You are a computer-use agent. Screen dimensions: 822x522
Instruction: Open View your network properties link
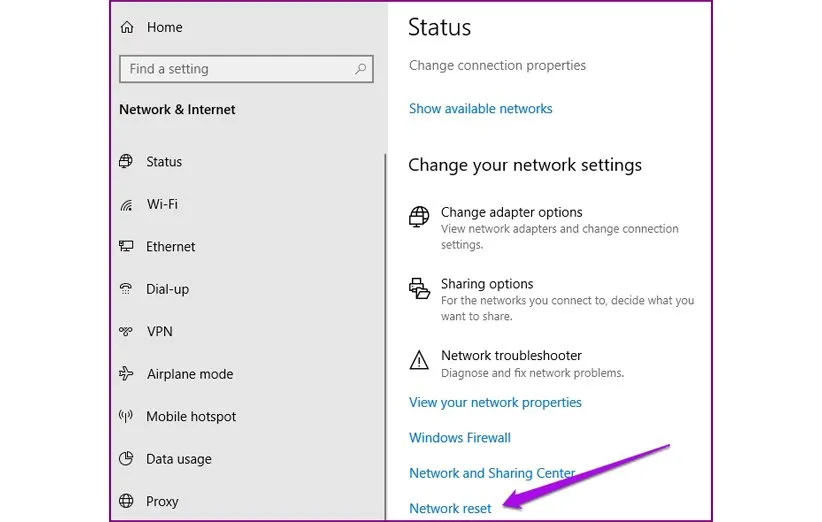click(495, 402)
